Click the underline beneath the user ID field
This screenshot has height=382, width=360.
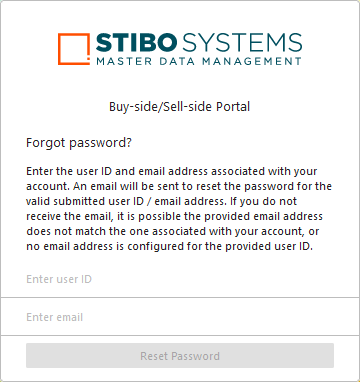(x=180, y=297)
